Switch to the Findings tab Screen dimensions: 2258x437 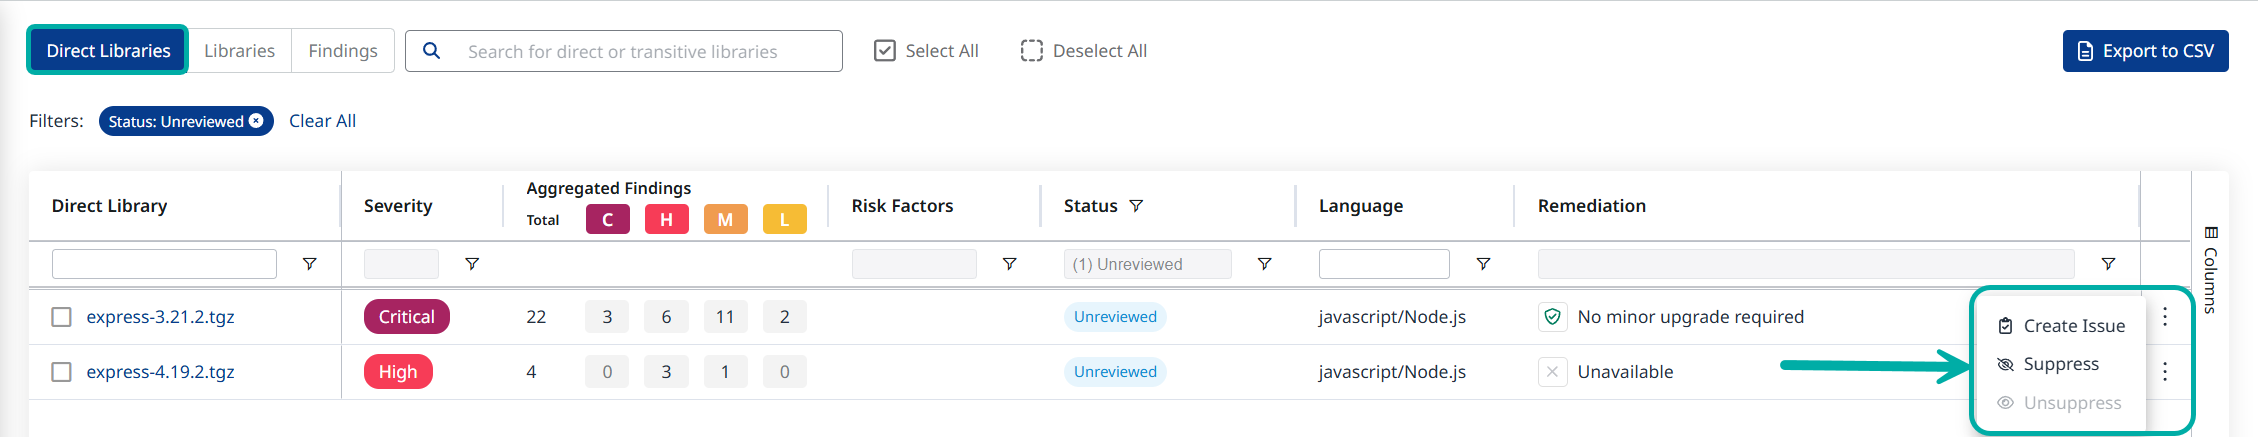pyautogui.click(x=342, y=51)
